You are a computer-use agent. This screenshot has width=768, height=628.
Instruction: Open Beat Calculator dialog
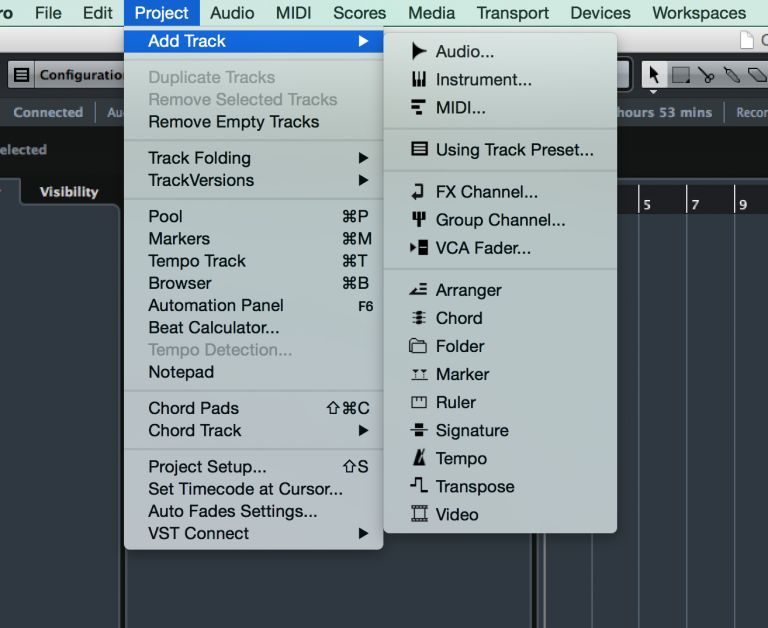[x=253, y=327]
